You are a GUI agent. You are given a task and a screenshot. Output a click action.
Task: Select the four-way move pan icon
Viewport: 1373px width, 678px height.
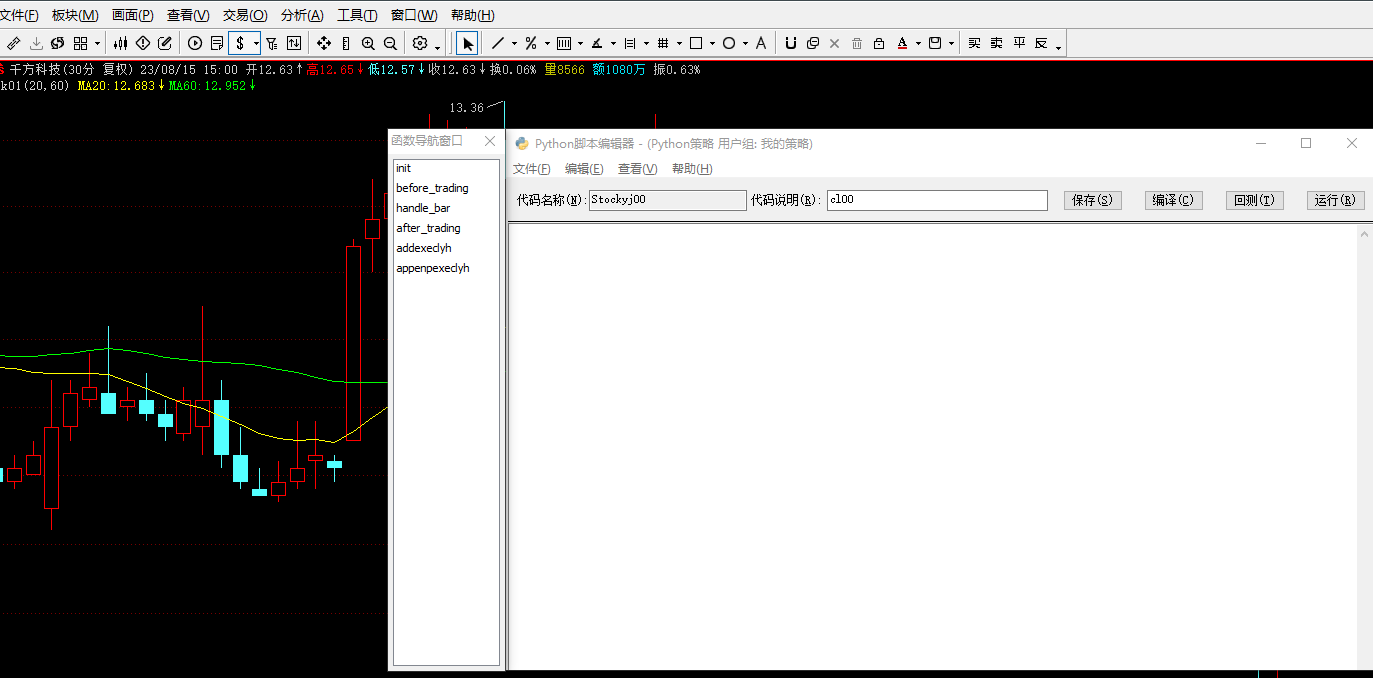(x=324, y=43)
